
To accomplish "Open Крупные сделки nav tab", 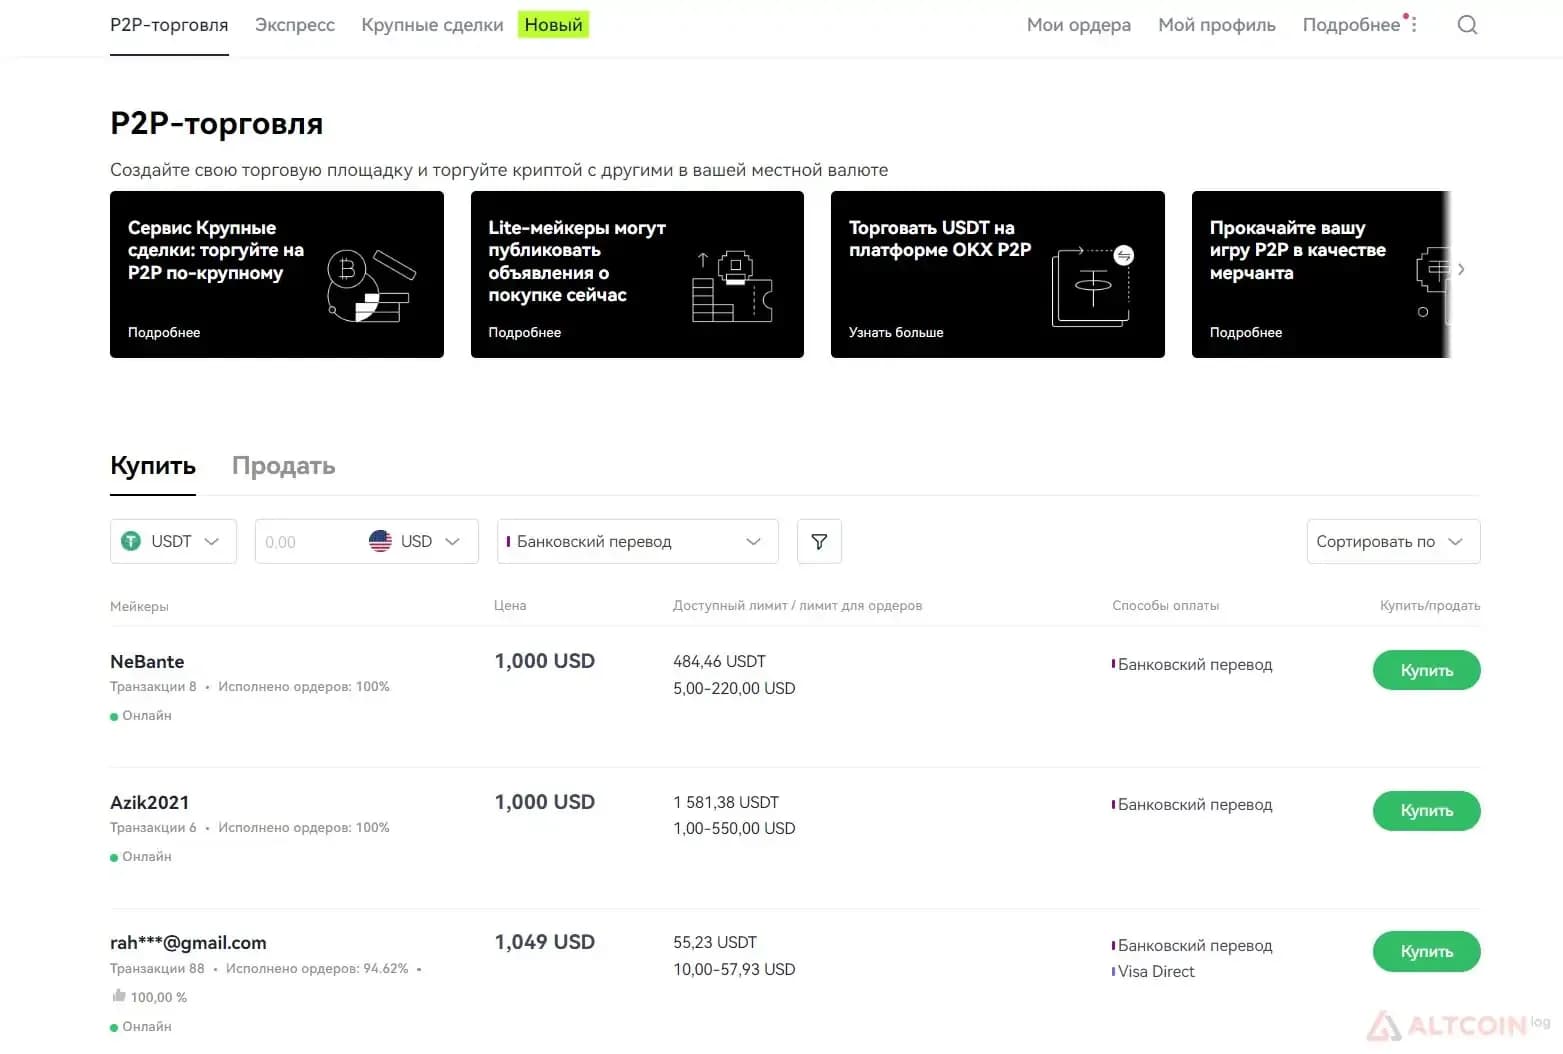I will [432, 25].
